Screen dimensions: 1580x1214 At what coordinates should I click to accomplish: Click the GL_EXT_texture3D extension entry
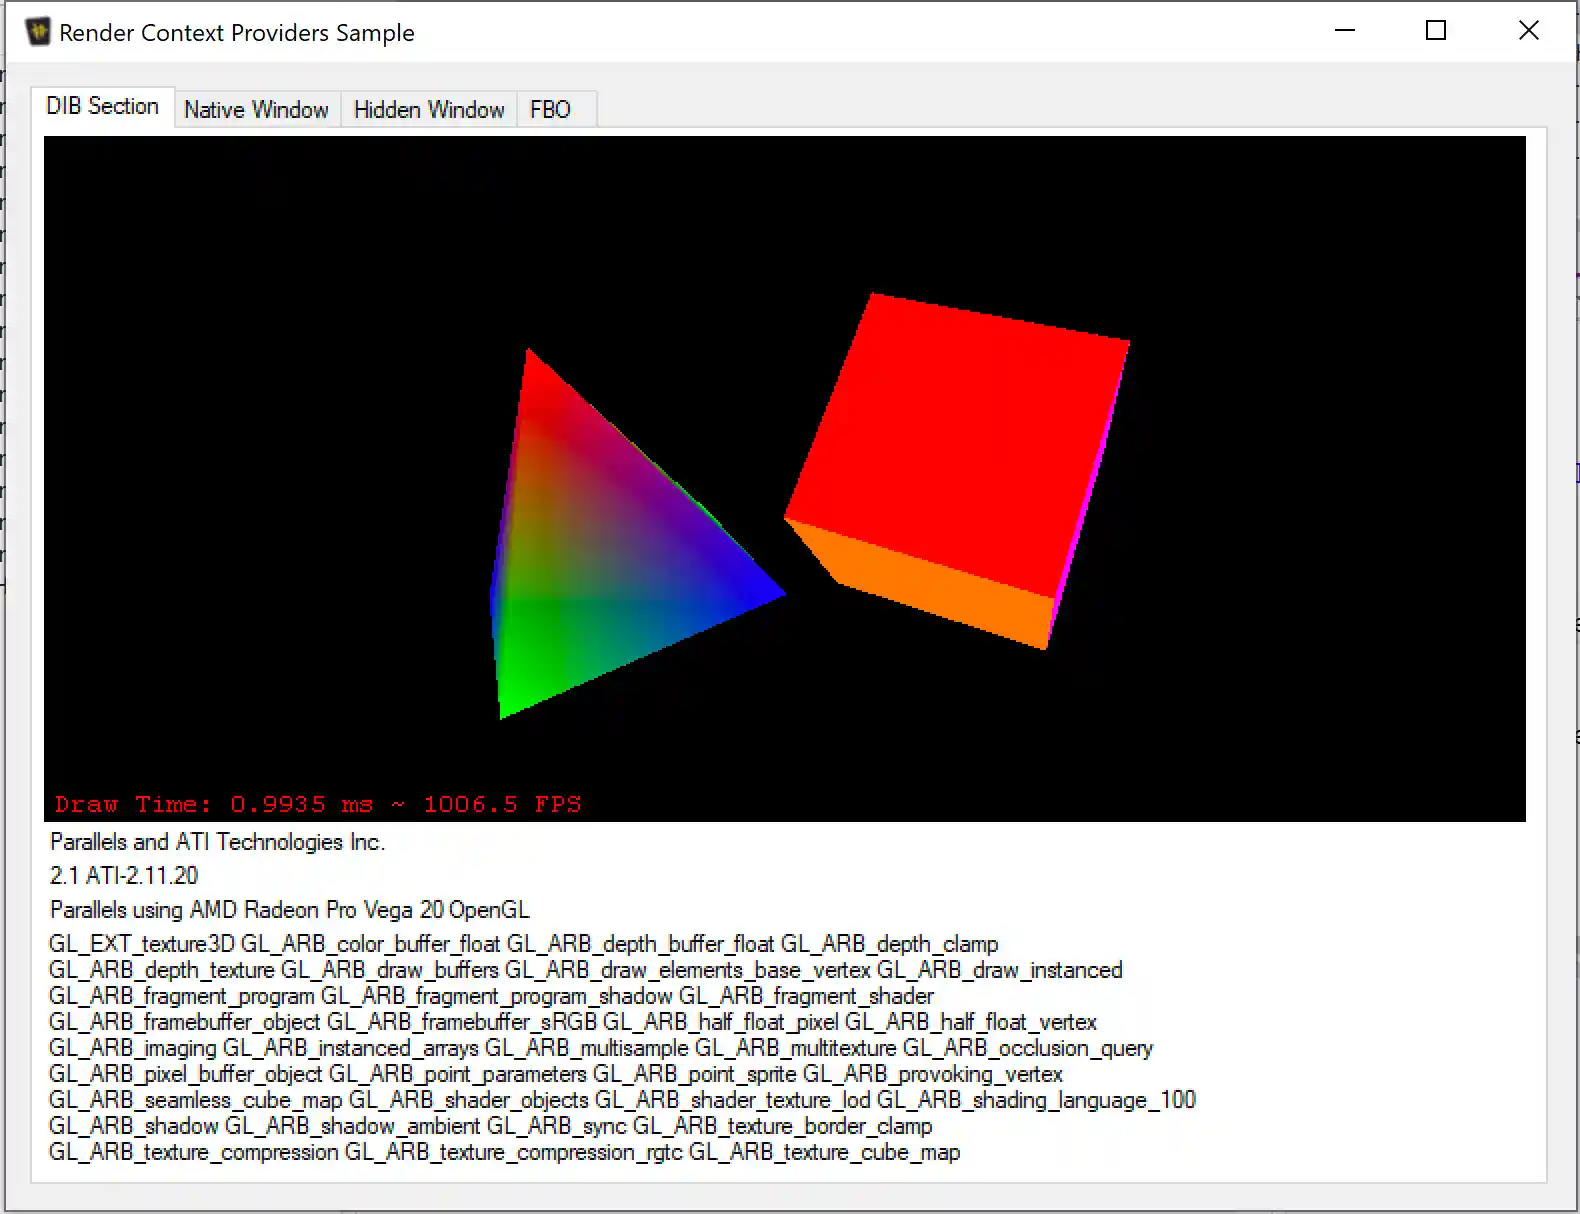pos(141,944)
